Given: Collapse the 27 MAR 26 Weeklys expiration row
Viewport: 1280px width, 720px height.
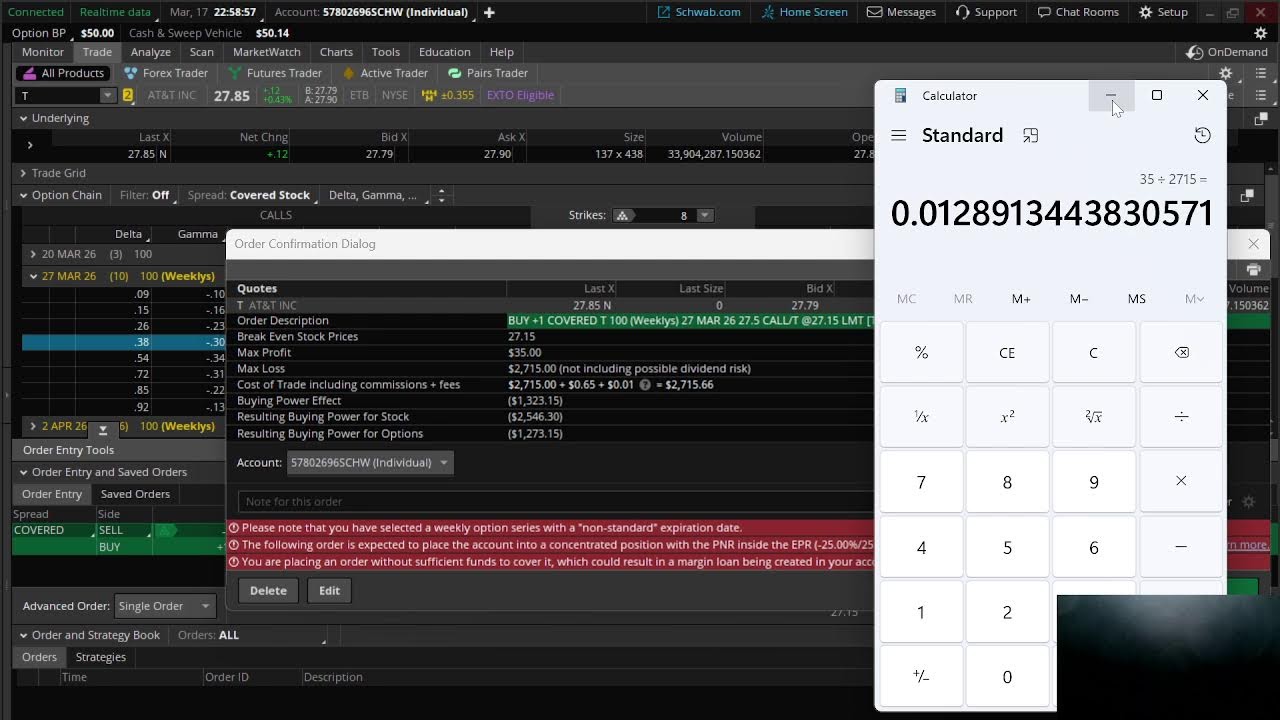Looking at the screenshot, I should coord(33,276).
